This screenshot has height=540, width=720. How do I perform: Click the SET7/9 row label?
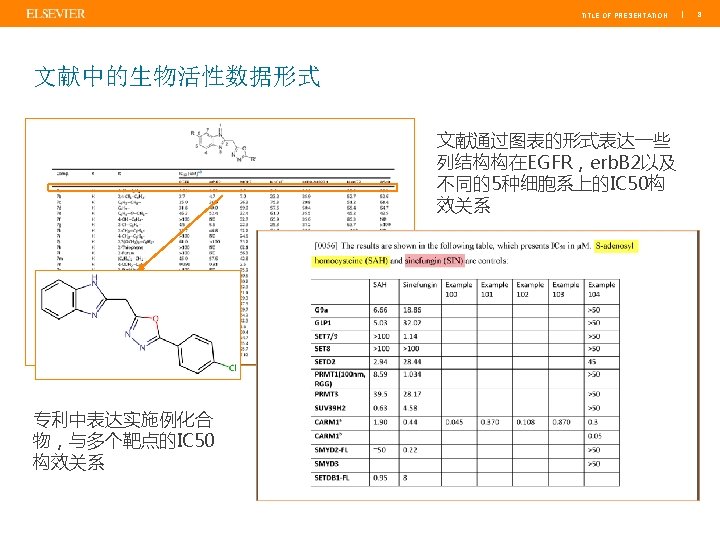pos(326,336)
